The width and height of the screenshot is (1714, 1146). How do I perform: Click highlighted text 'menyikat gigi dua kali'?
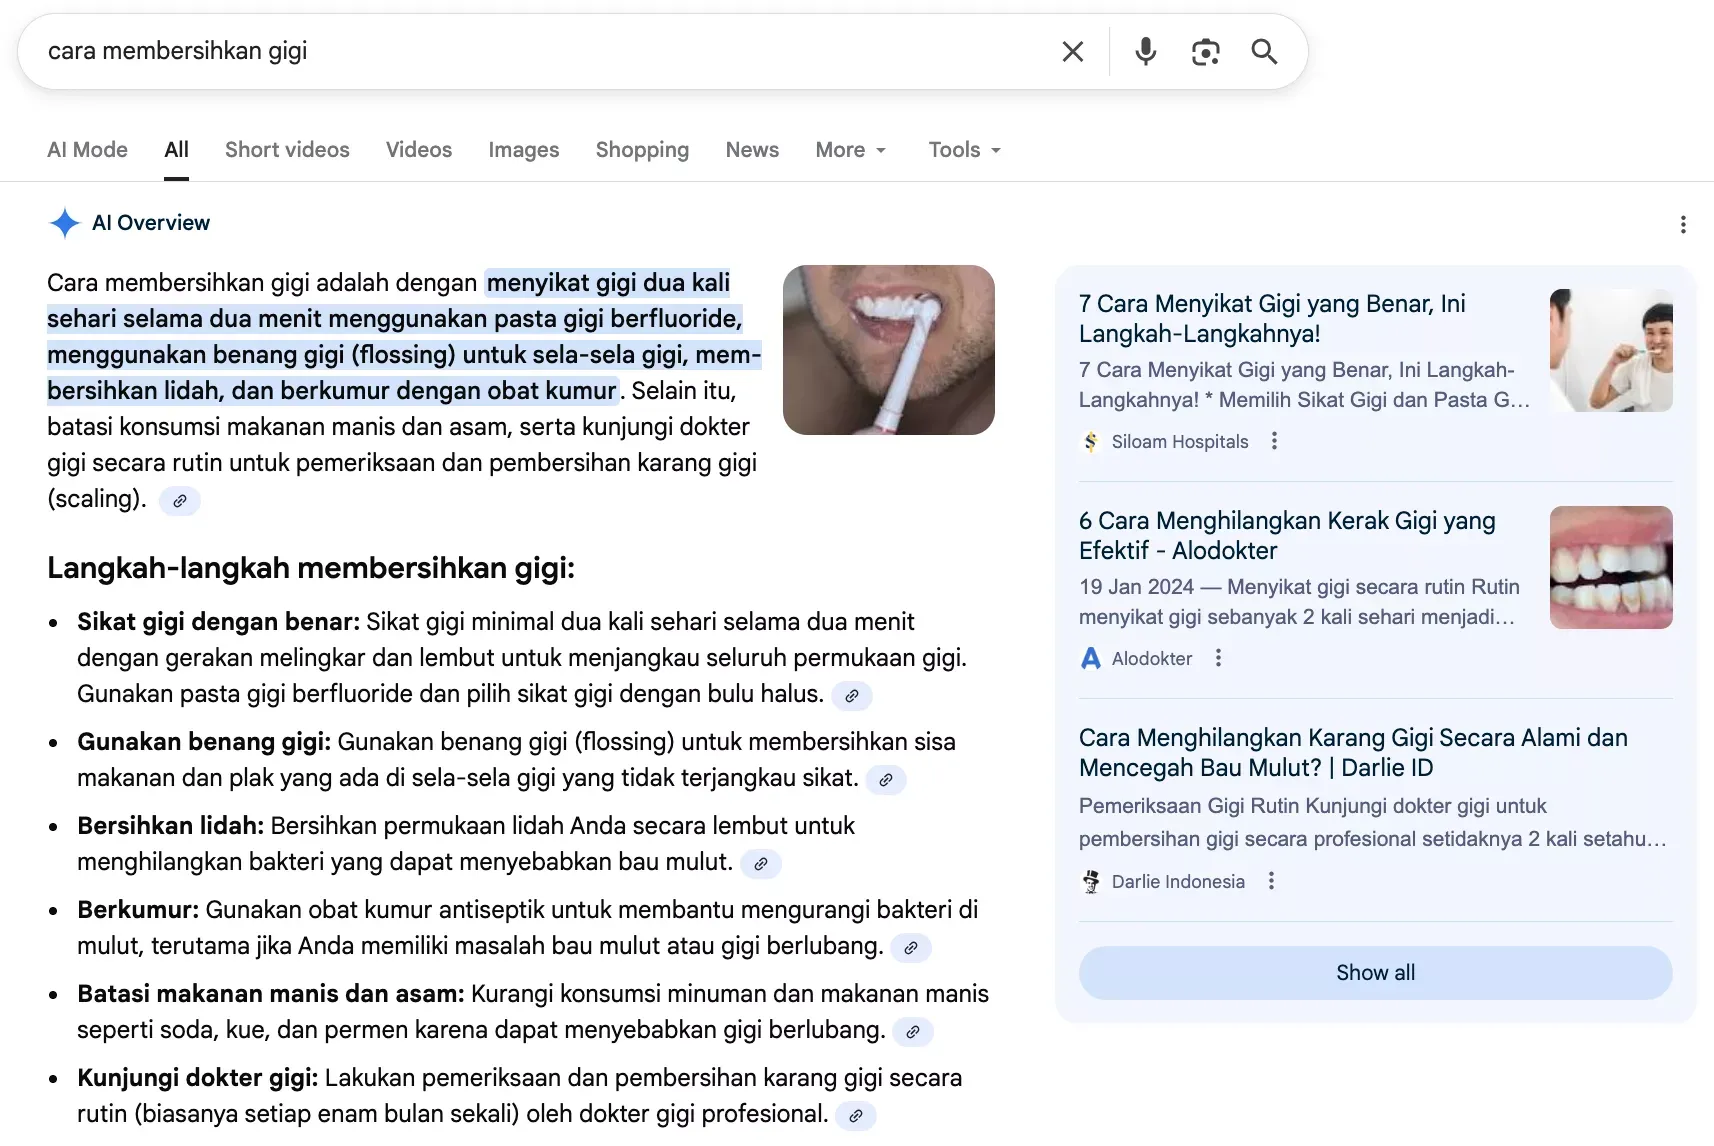point(608,283)
